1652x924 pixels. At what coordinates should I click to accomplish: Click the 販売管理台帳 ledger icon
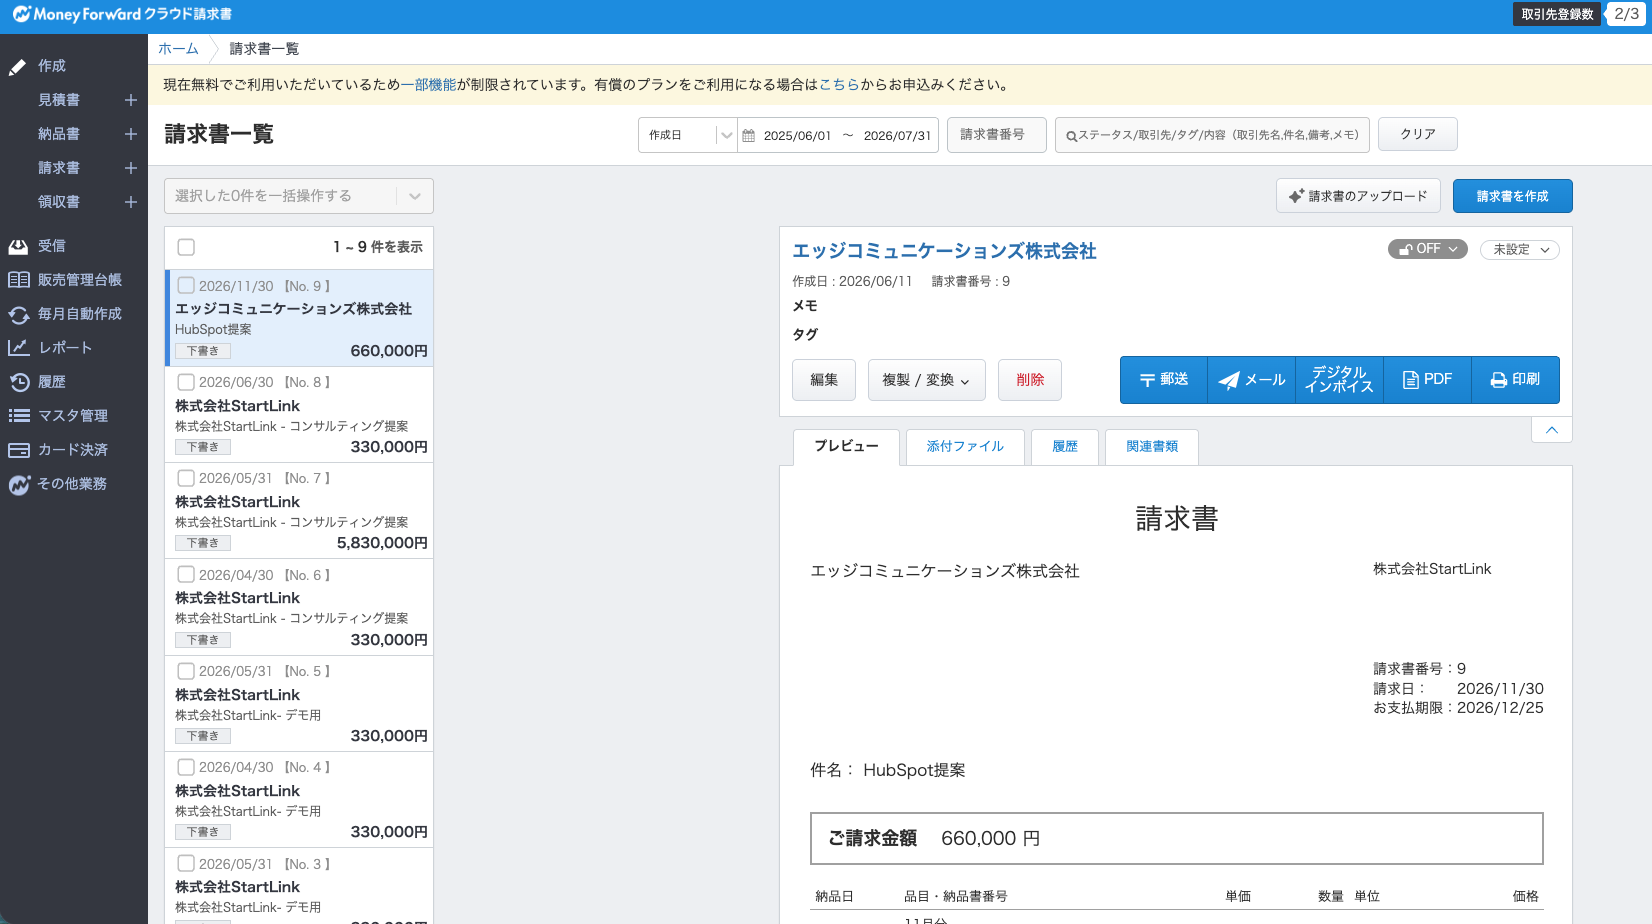pyautogui.click(x=18, y=280)
